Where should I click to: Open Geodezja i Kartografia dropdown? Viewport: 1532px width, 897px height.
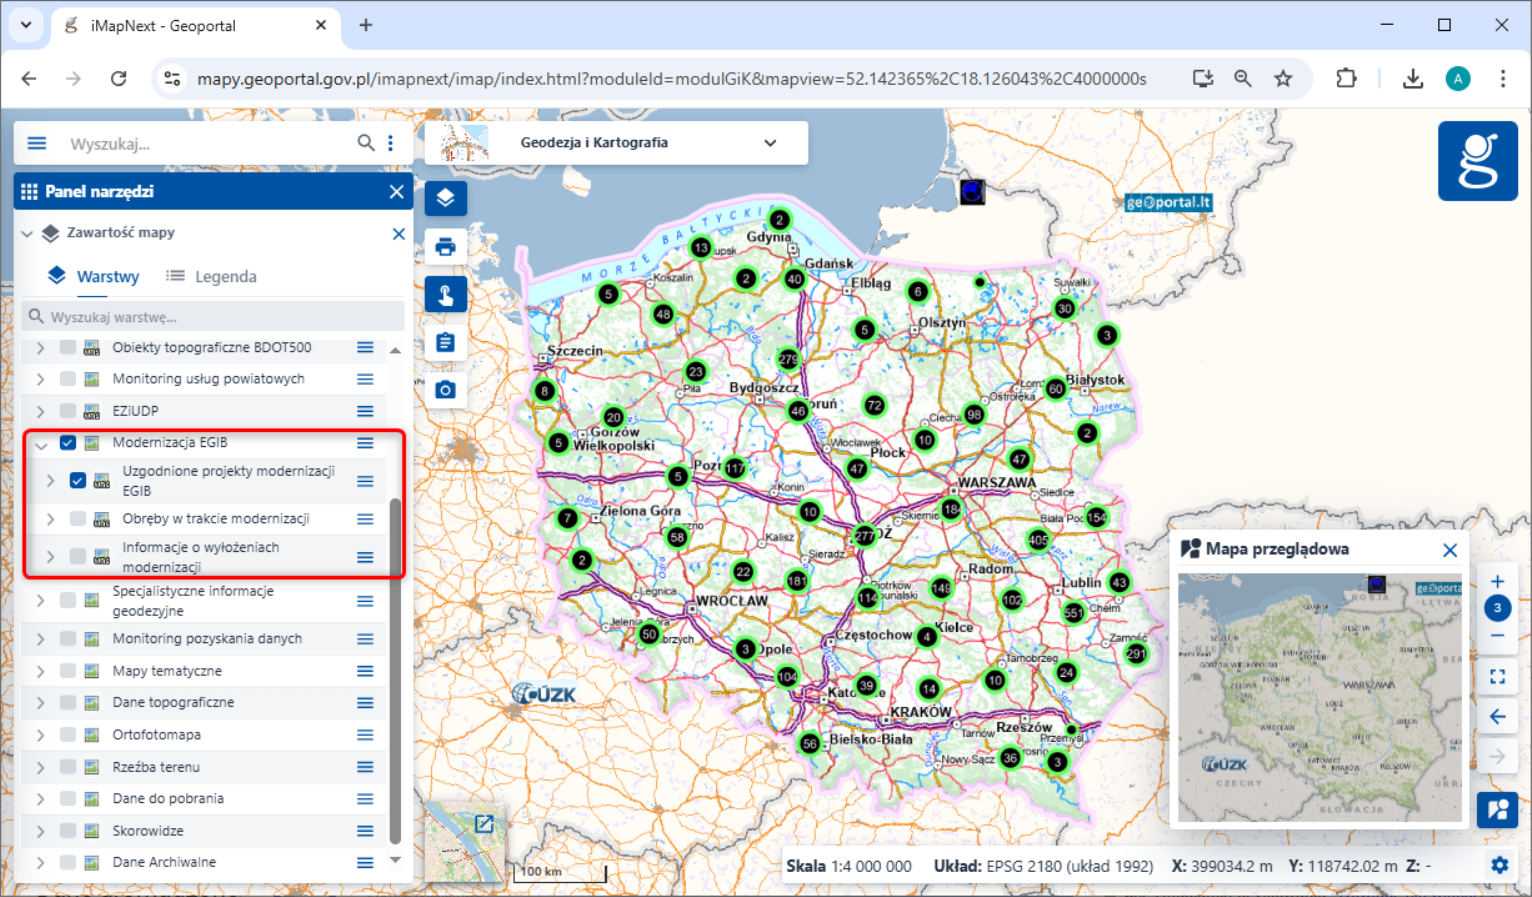click(769, 143)
